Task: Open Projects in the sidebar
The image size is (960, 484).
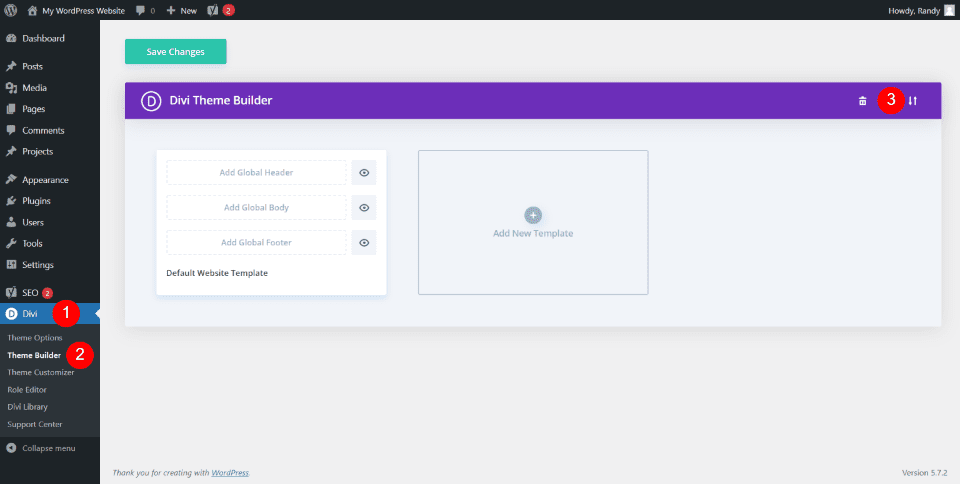Action: click(x=37, y=151)
